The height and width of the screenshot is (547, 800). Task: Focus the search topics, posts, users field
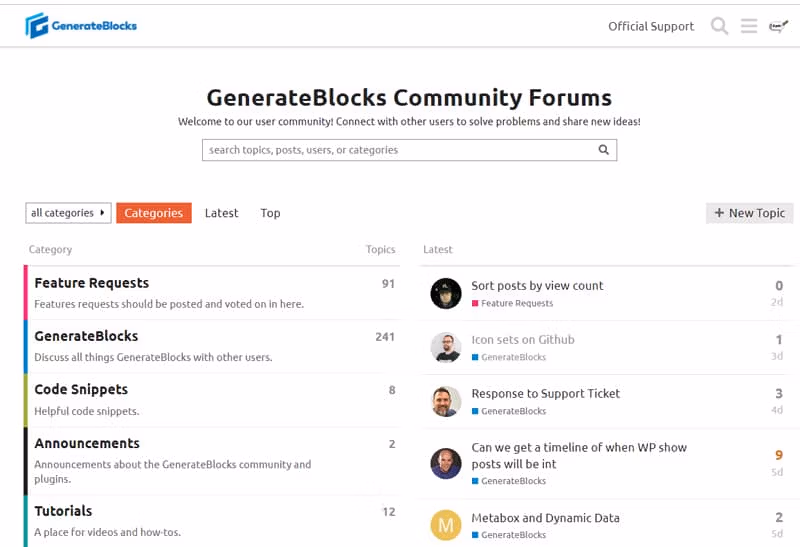tap(409, 150)
